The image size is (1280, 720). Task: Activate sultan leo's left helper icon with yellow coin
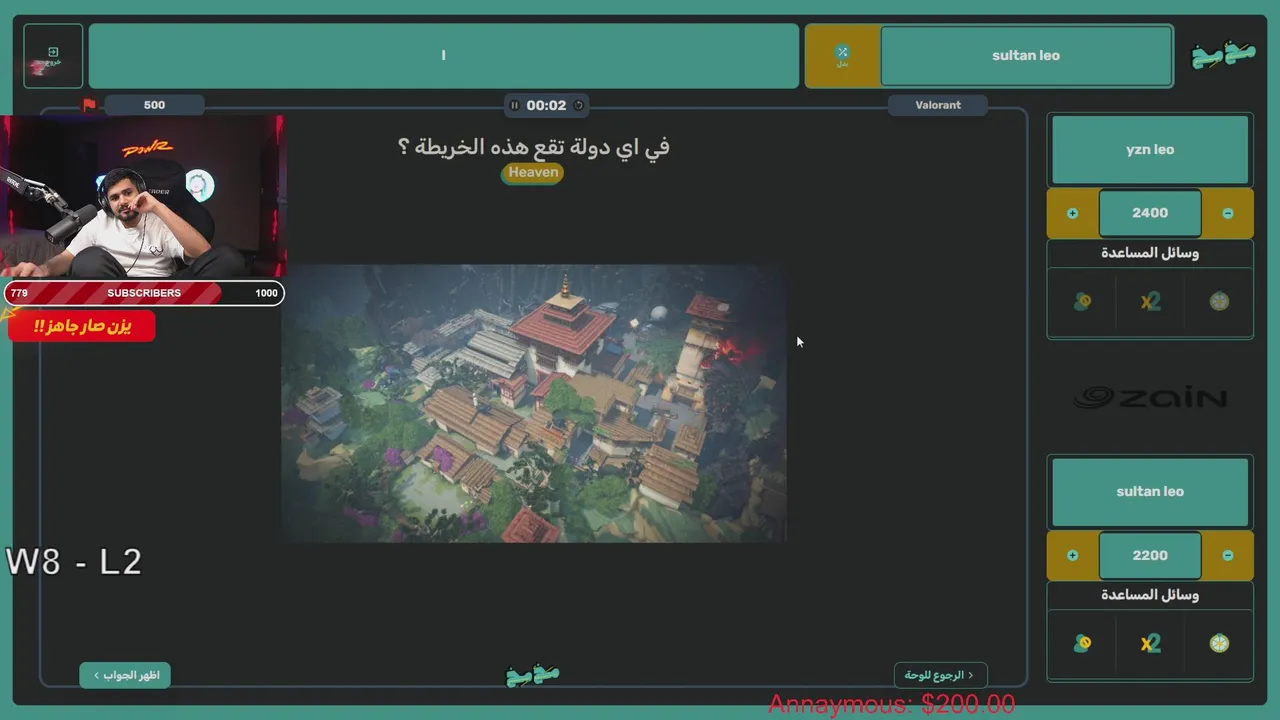[x=1082, y=643]
